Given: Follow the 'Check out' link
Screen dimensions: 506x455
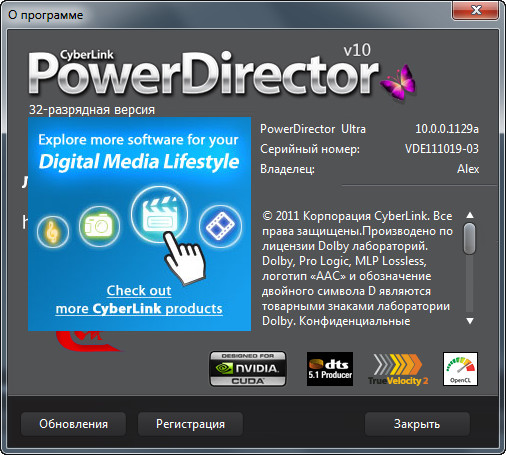Looking at the screenshot, I should (x=139, y=291).
